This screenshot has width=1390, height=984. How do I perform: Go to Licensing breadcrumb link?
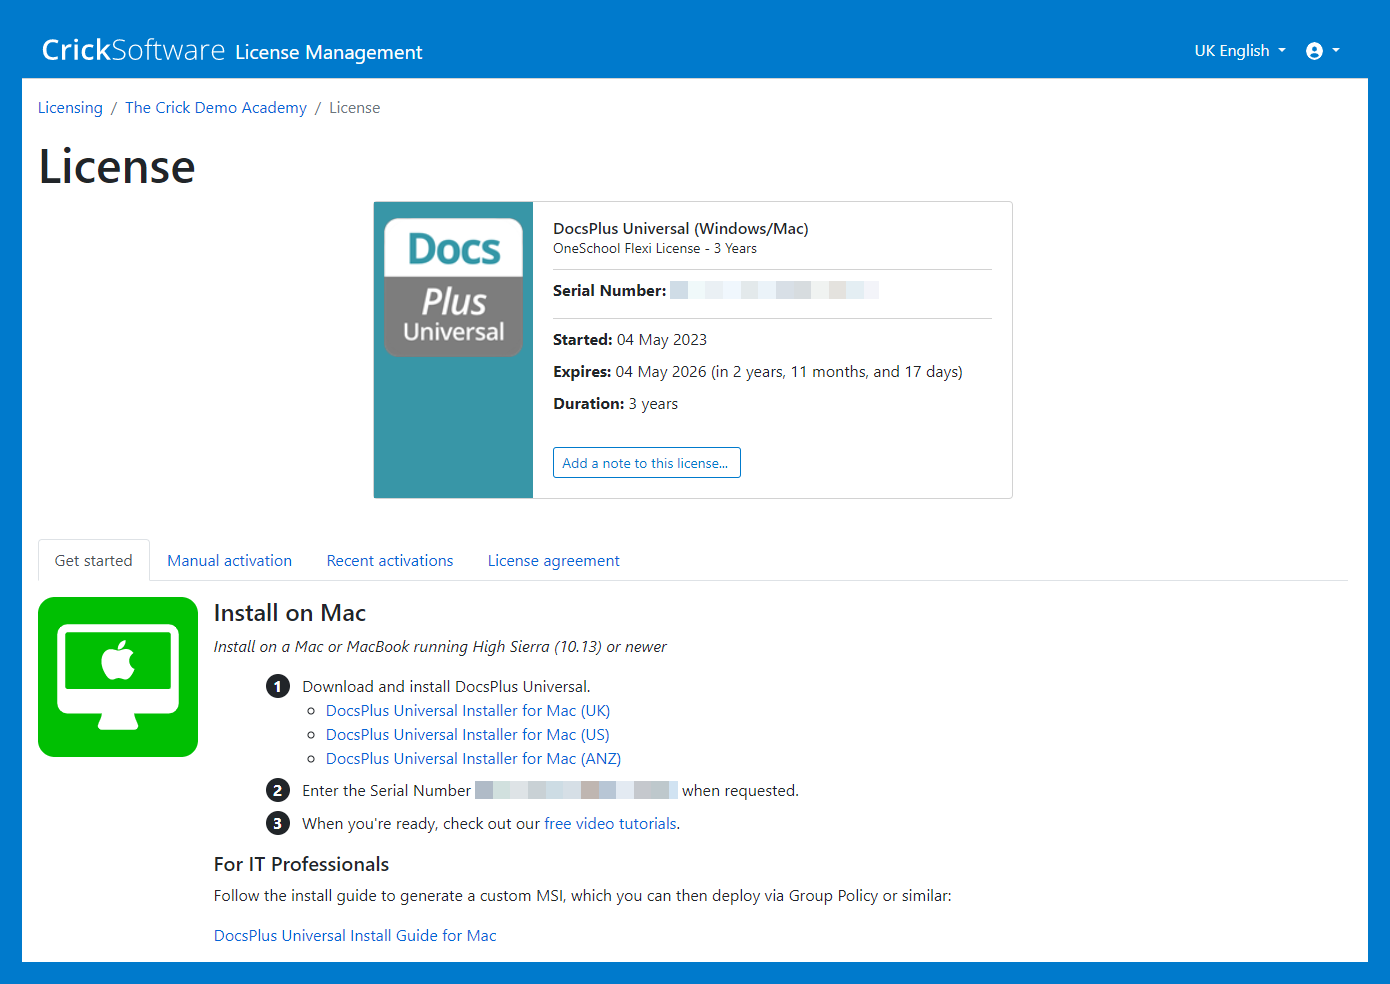pos(70,108)
